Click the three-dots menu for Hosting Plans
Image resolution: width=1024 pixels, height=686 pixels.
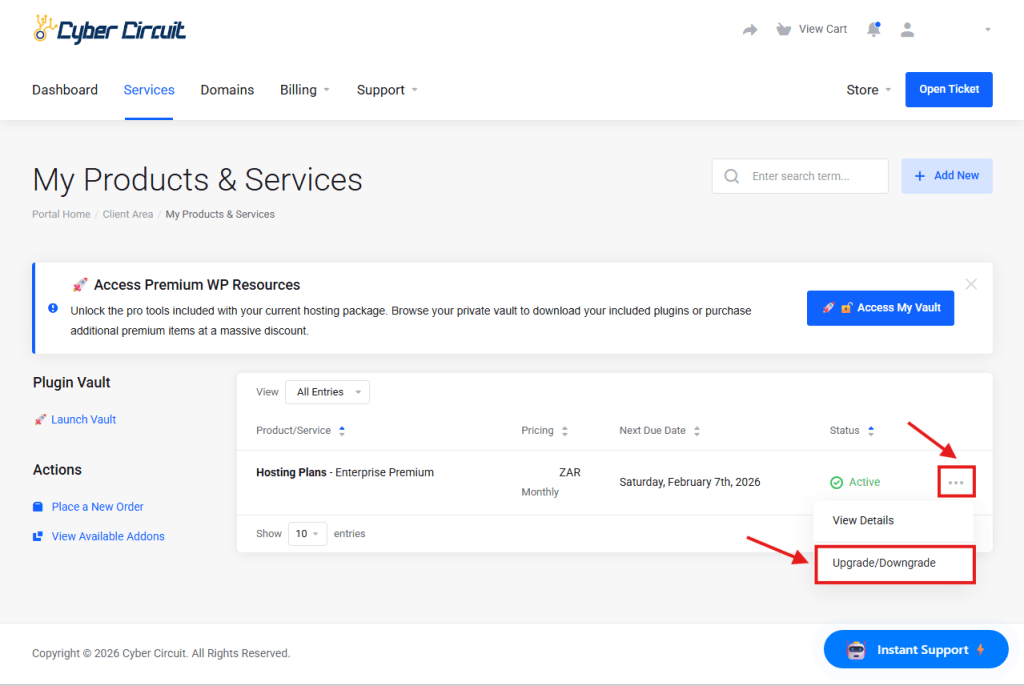point(956,482)
